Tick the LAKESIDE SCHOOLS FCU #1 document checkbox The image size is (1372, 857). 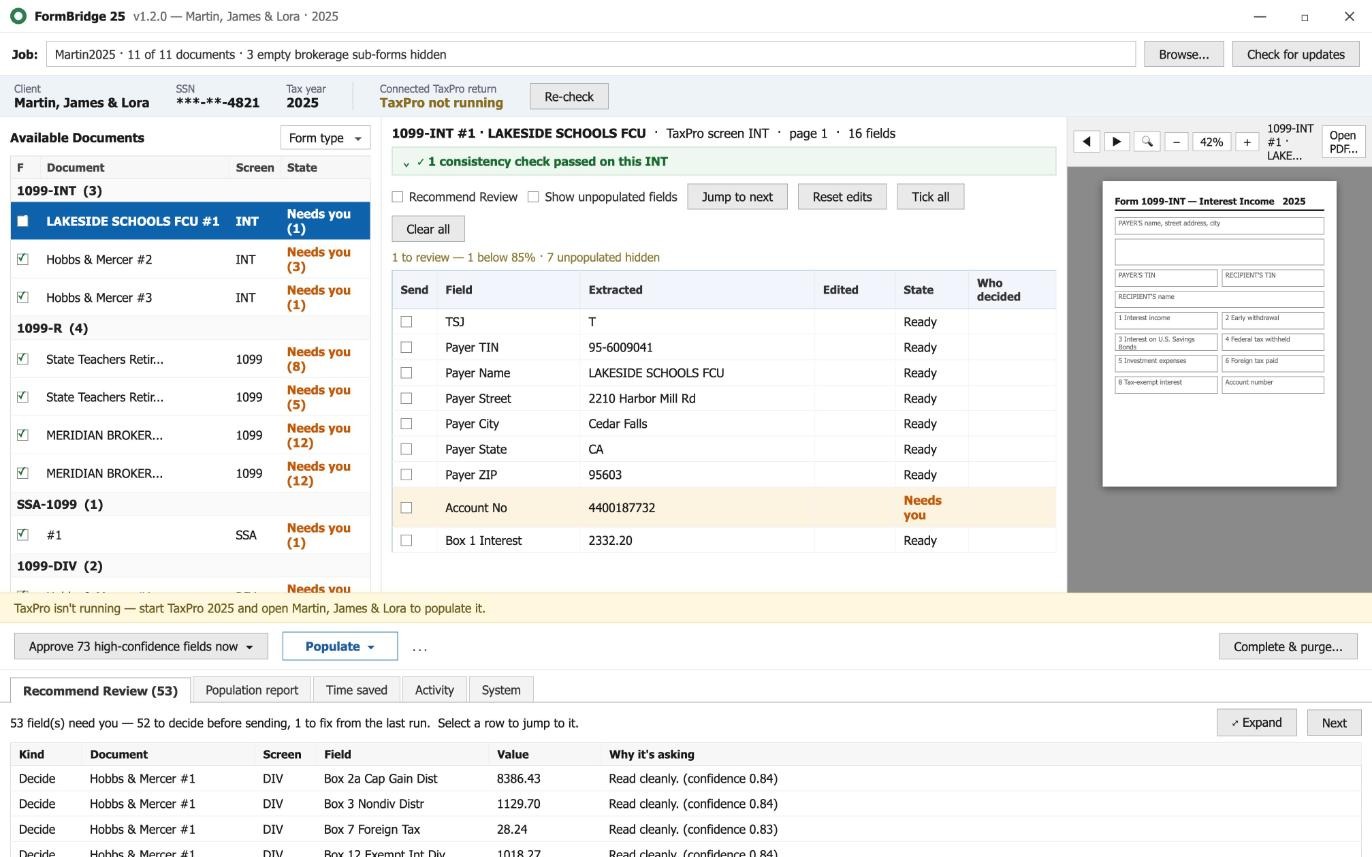(x=23, y=221)
